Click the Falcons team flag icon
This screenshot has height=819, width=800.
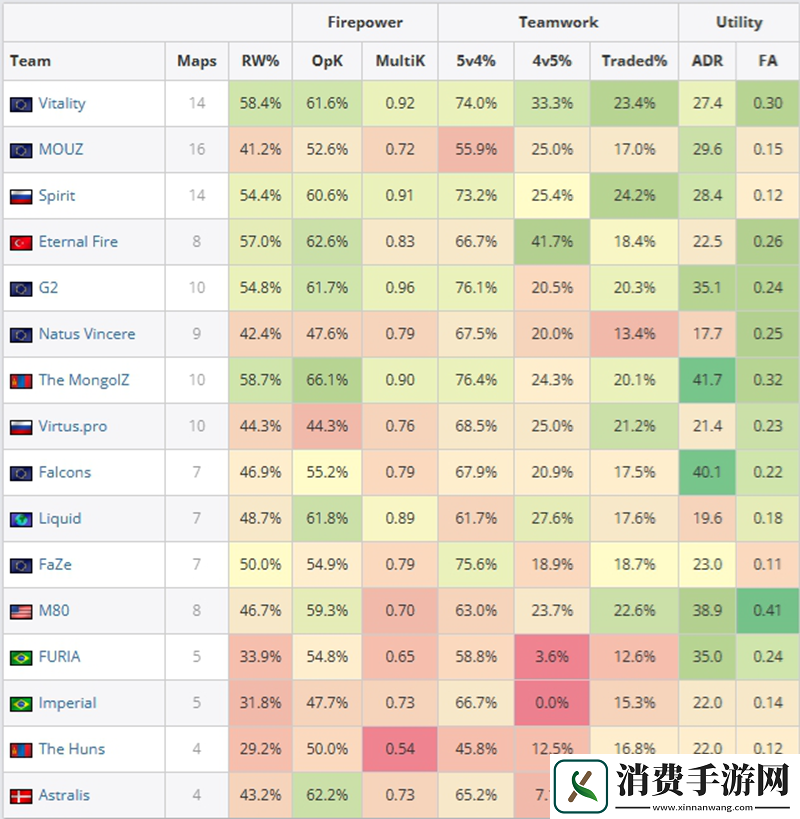point(21,473)
